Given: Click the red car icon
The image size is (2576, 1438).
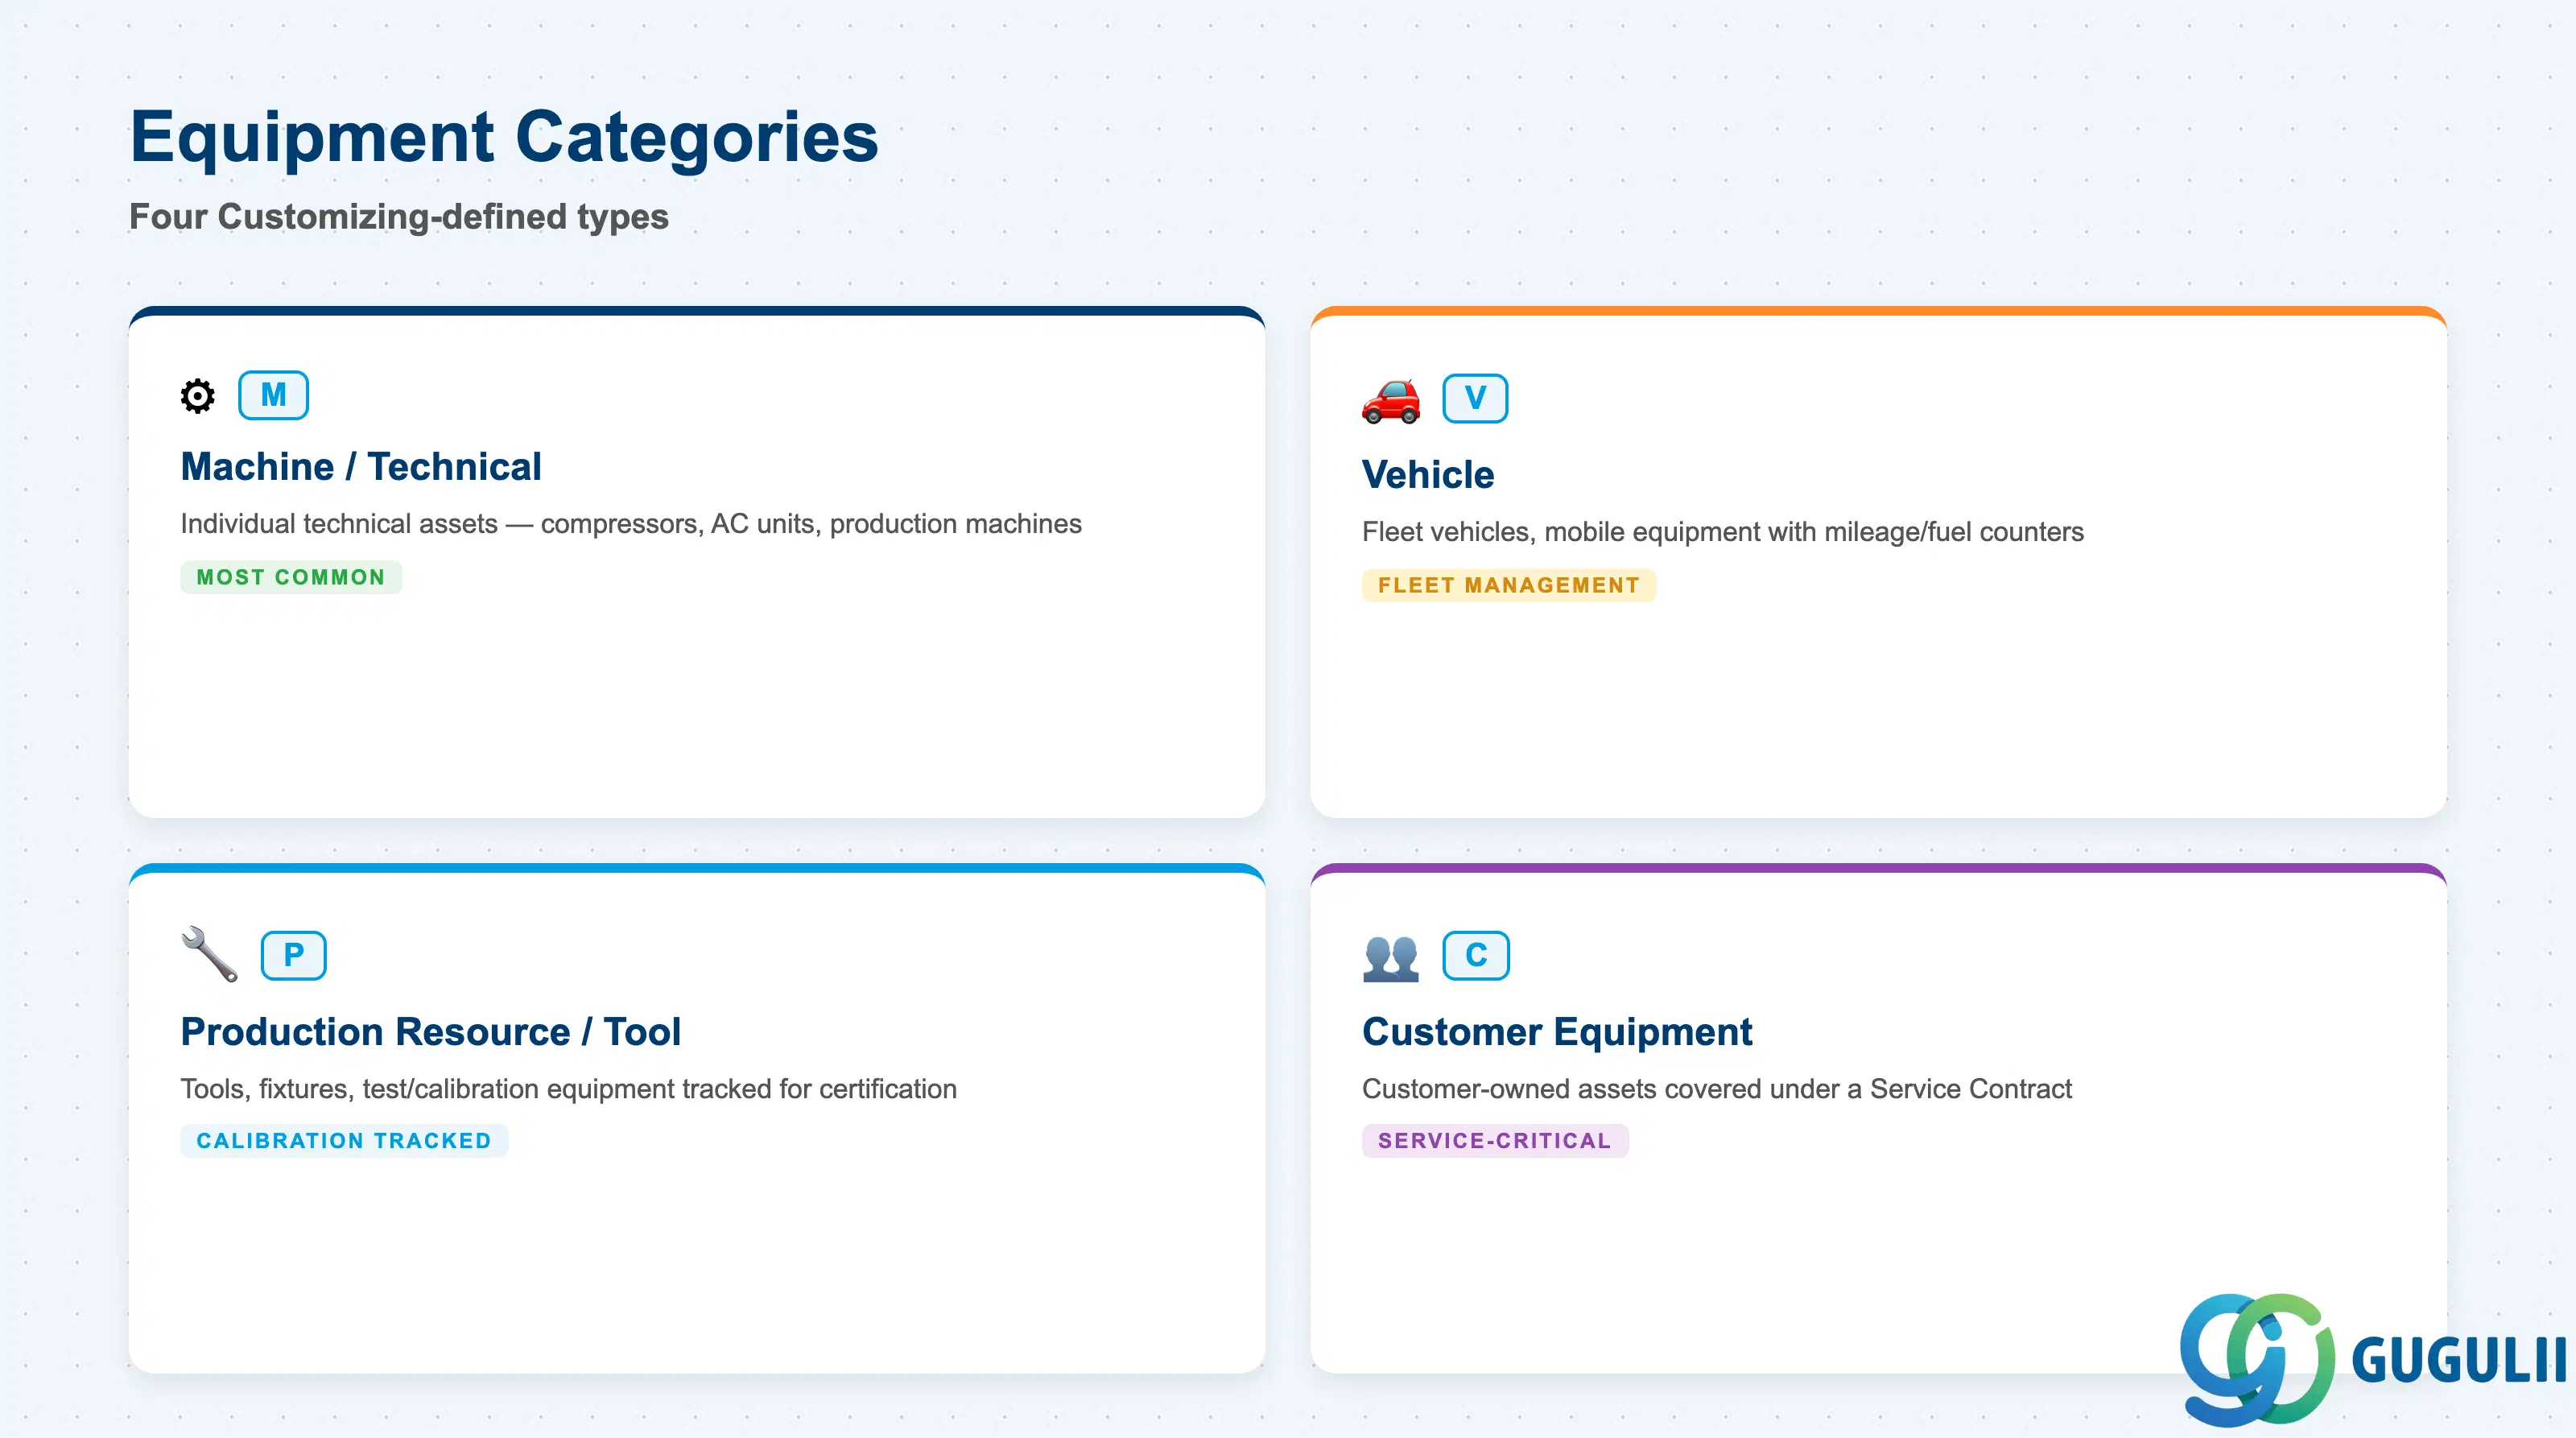Looking at the screenshot, I should coord(1391,401).
